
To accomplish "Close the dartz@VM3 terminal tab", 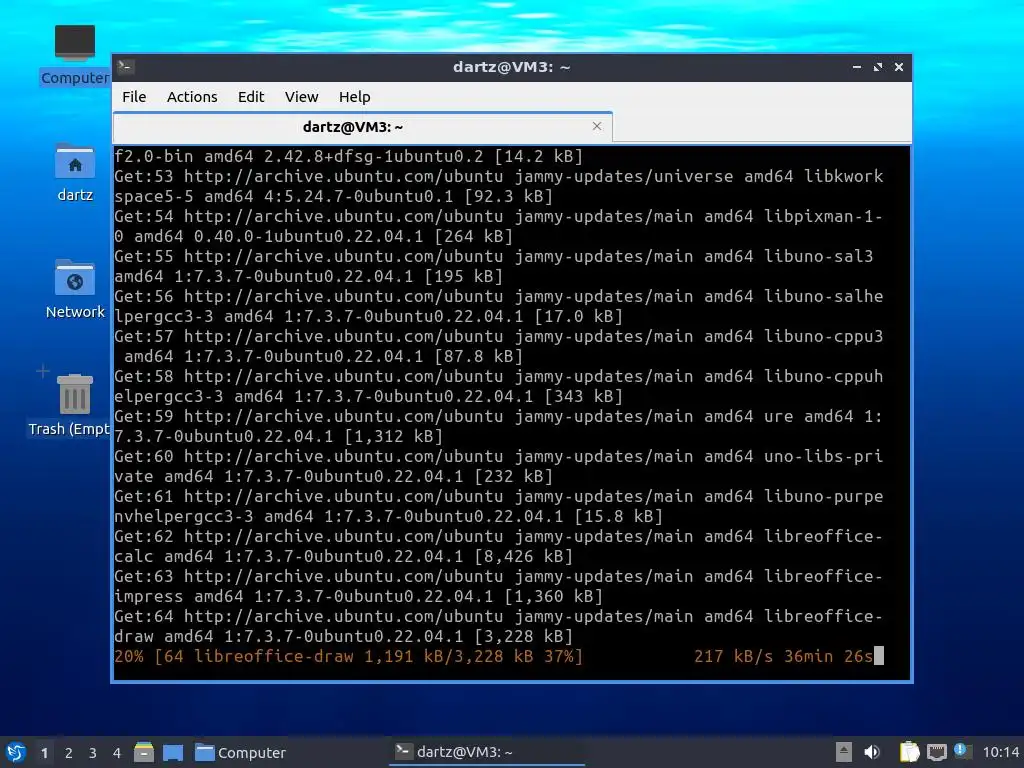I will (x=596, y=126).
